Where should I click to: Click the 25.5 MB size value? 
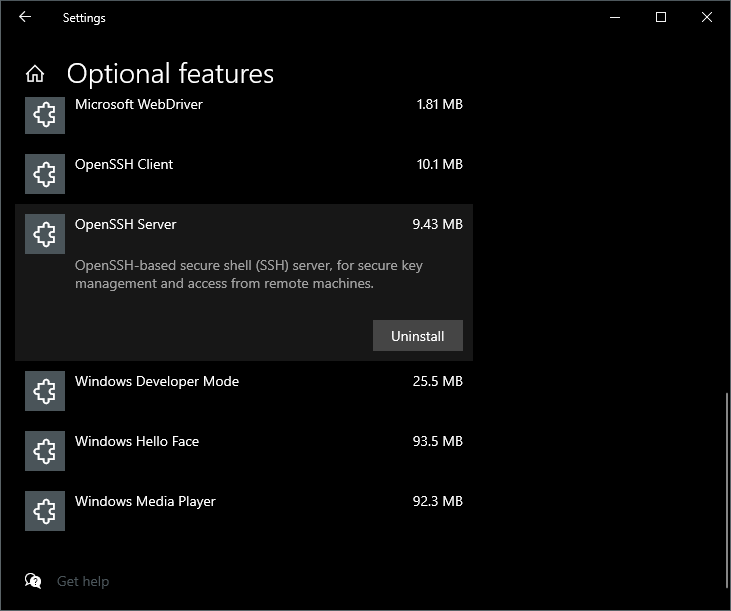pyautogui.click(x=438, y=381)
